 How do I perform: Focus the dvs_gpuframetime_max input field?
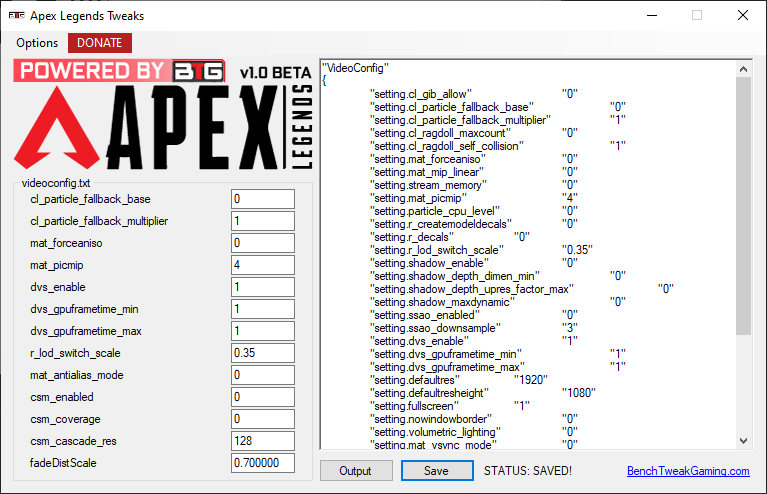point(263,331)
